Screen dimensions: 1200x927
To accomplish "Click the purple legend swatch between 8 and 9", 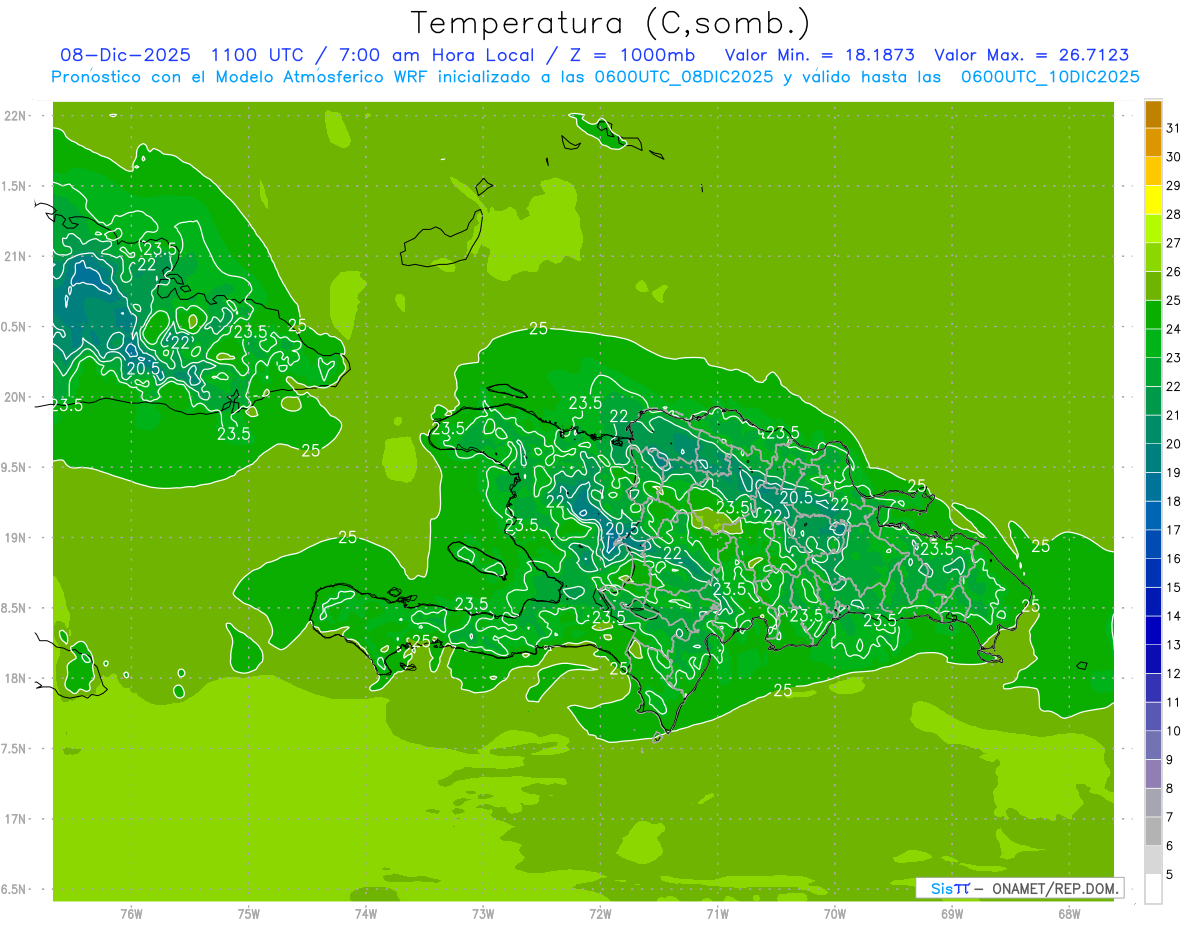I will click(x=1153, y=774).
